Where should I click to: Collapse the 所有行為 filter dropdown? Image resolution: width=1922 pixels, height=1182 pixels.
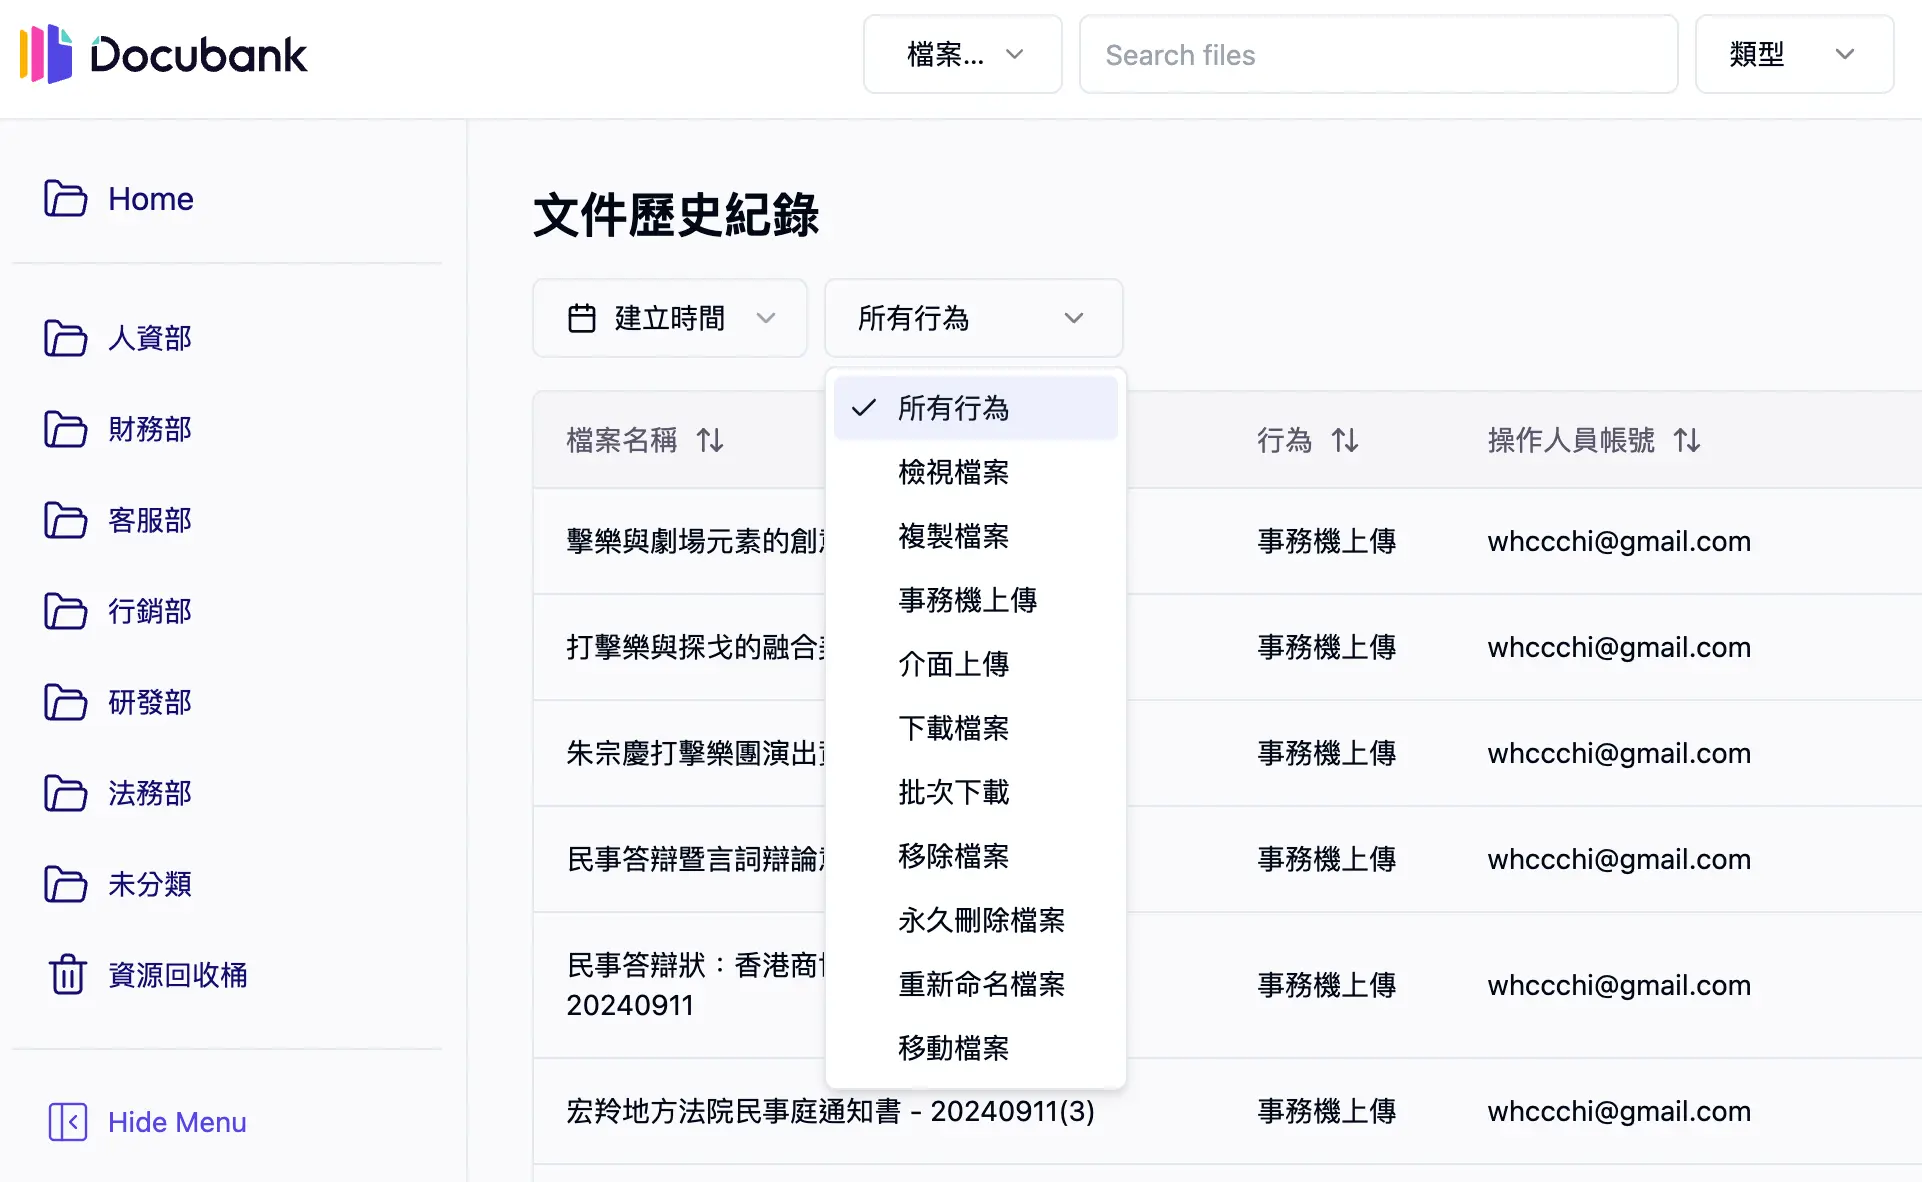1073,318
